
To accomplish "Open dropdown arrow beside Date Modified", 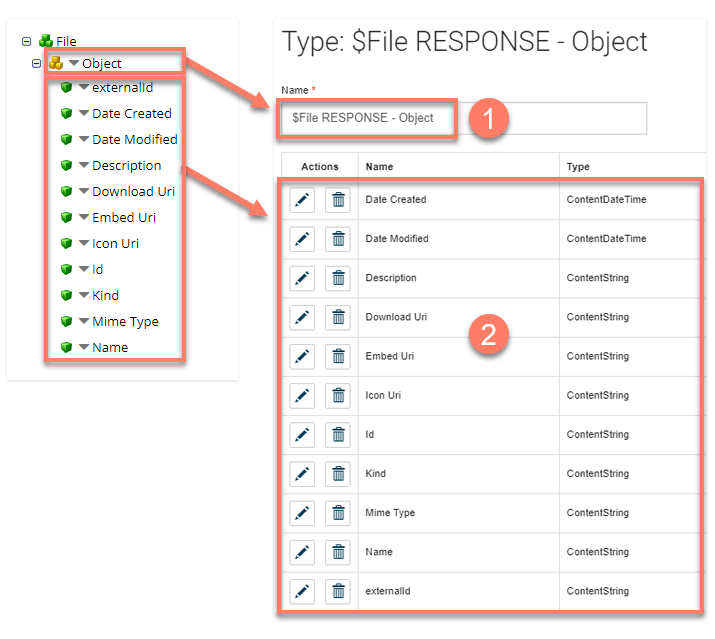I will (x=84, y=139).
